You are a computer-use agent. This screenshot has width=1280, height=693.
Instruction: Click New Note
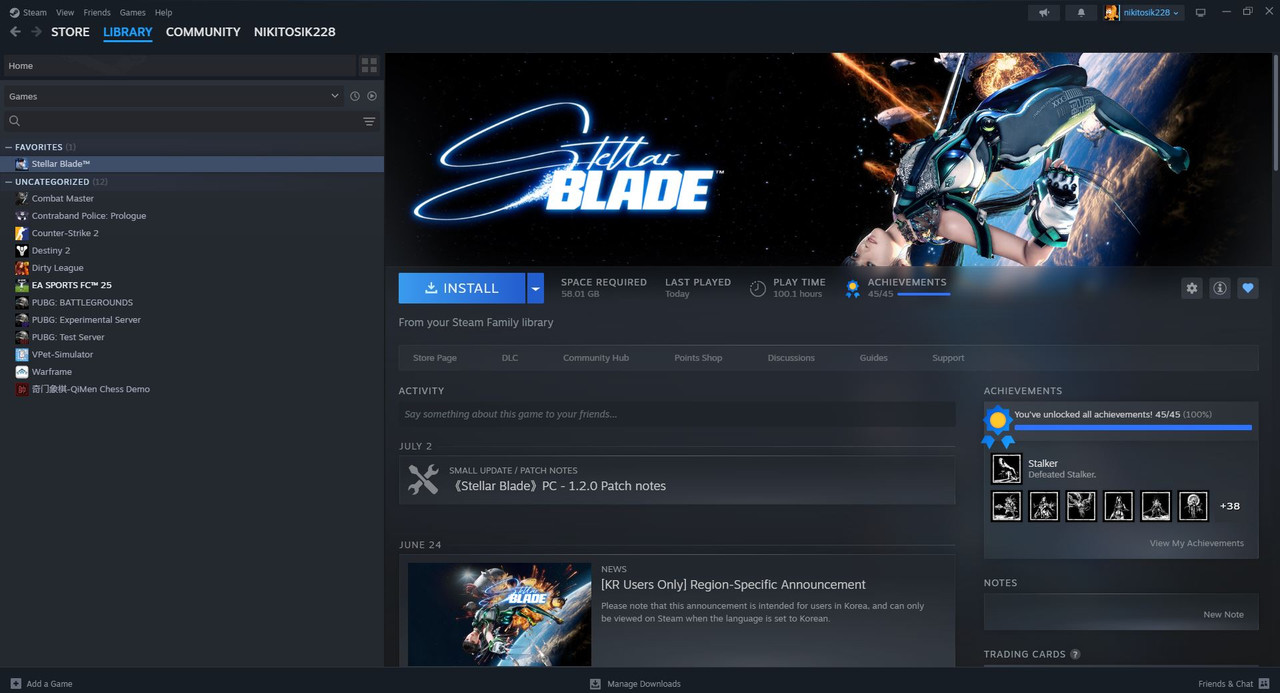pos(1223,615)
